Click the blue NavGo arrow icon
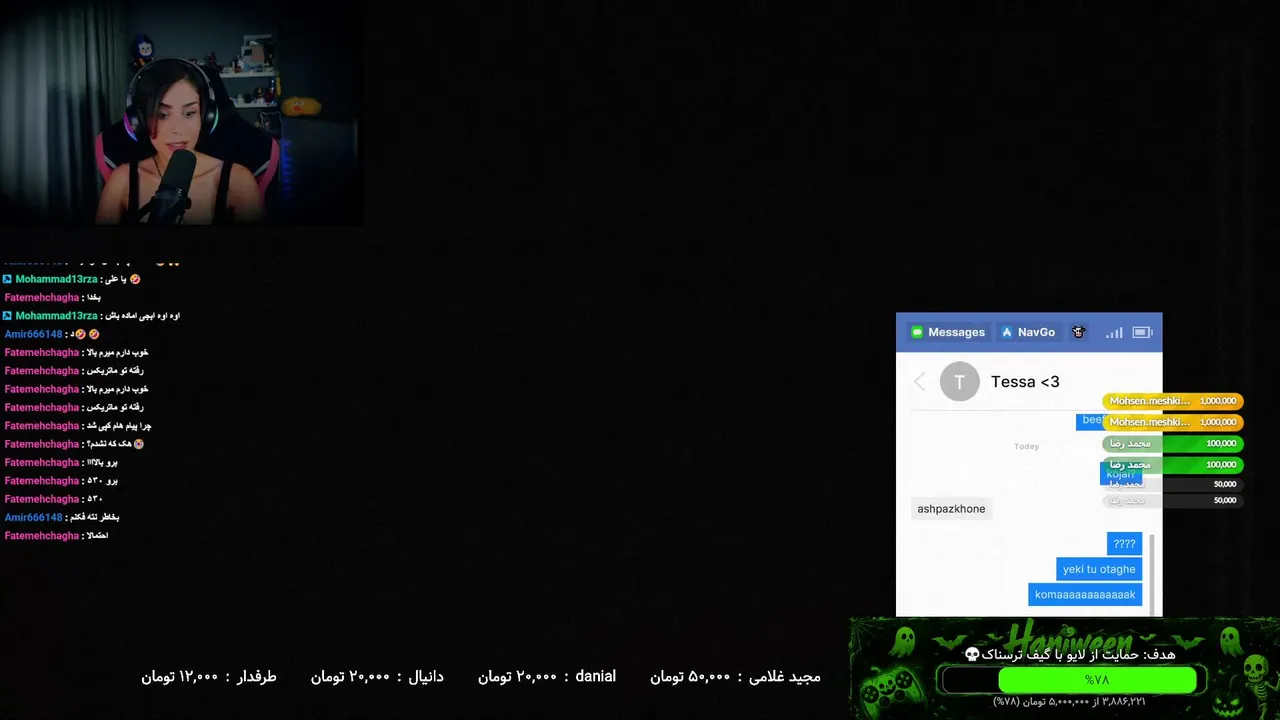Screen dimensions: 1280x720 point(1007,332)
